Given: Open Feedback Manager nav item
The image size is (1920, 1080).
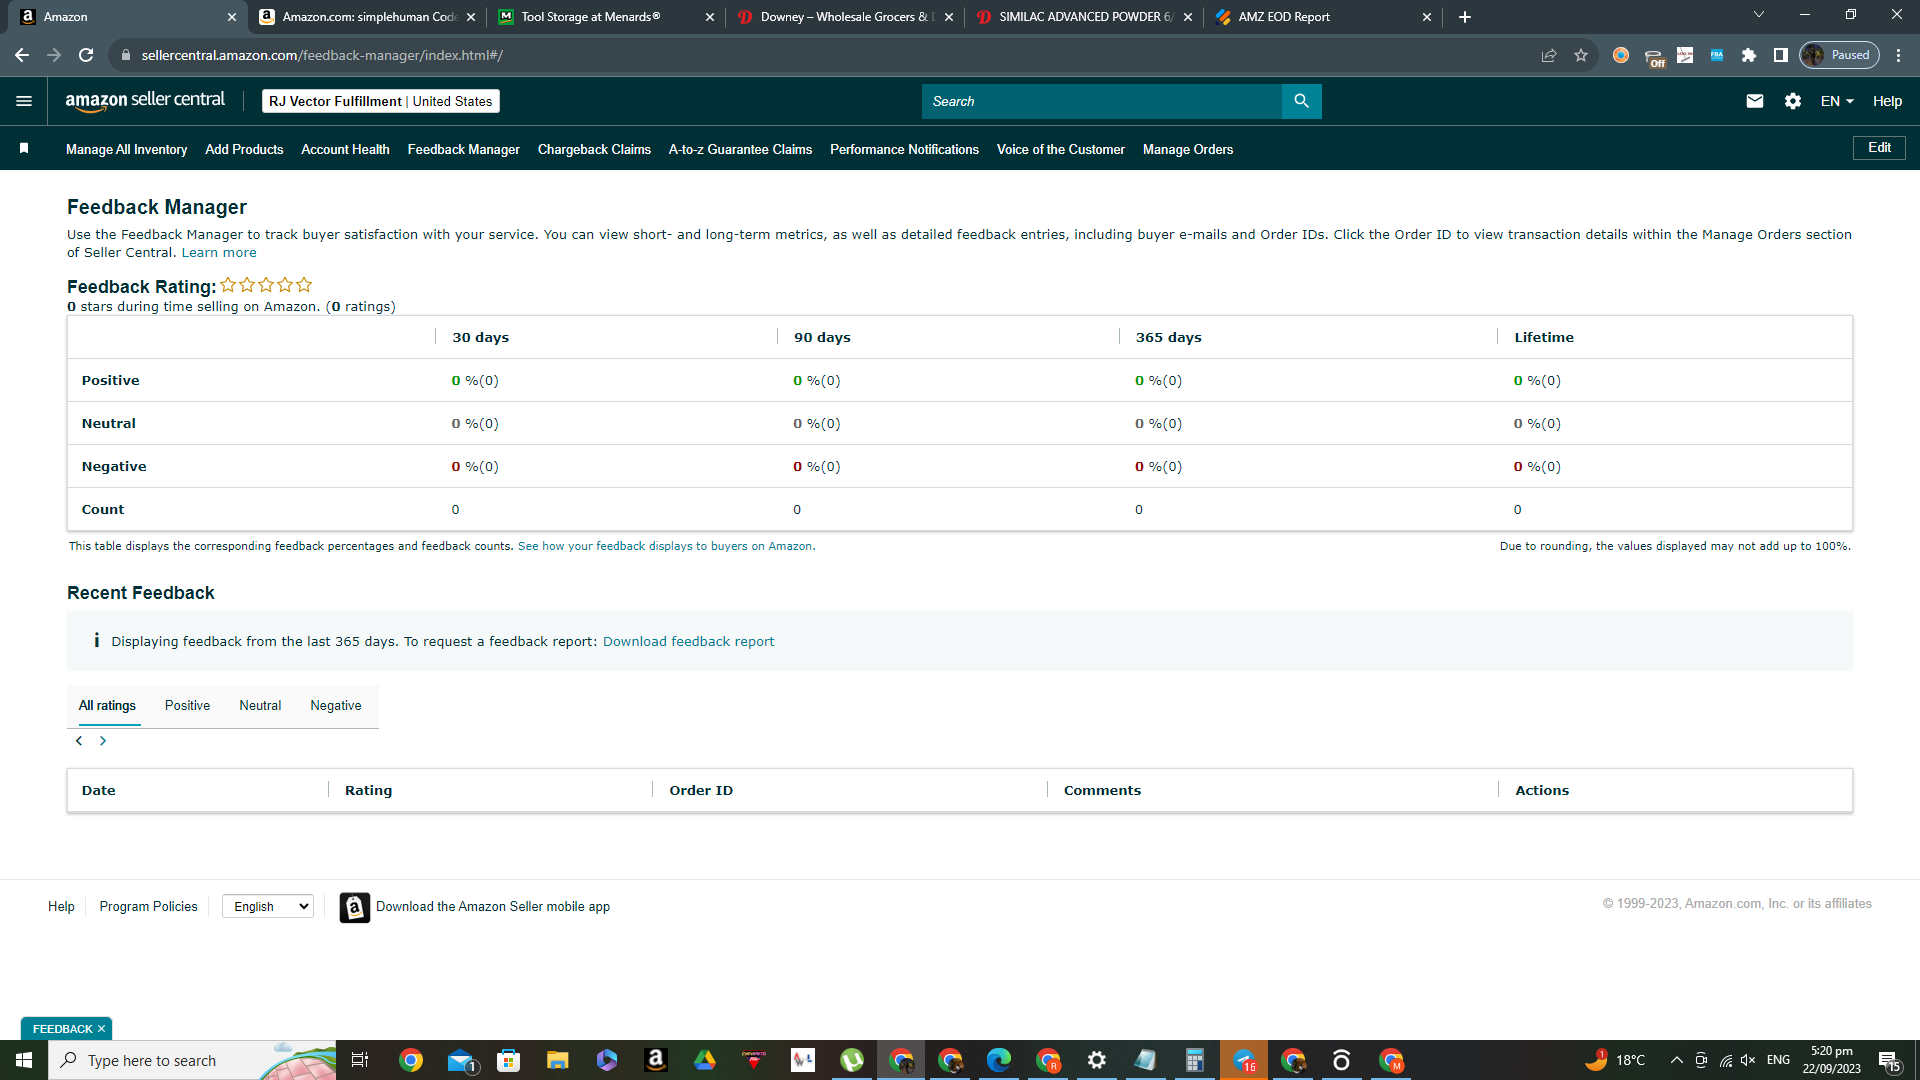Looking at the screenshot, I should (463, 149).
